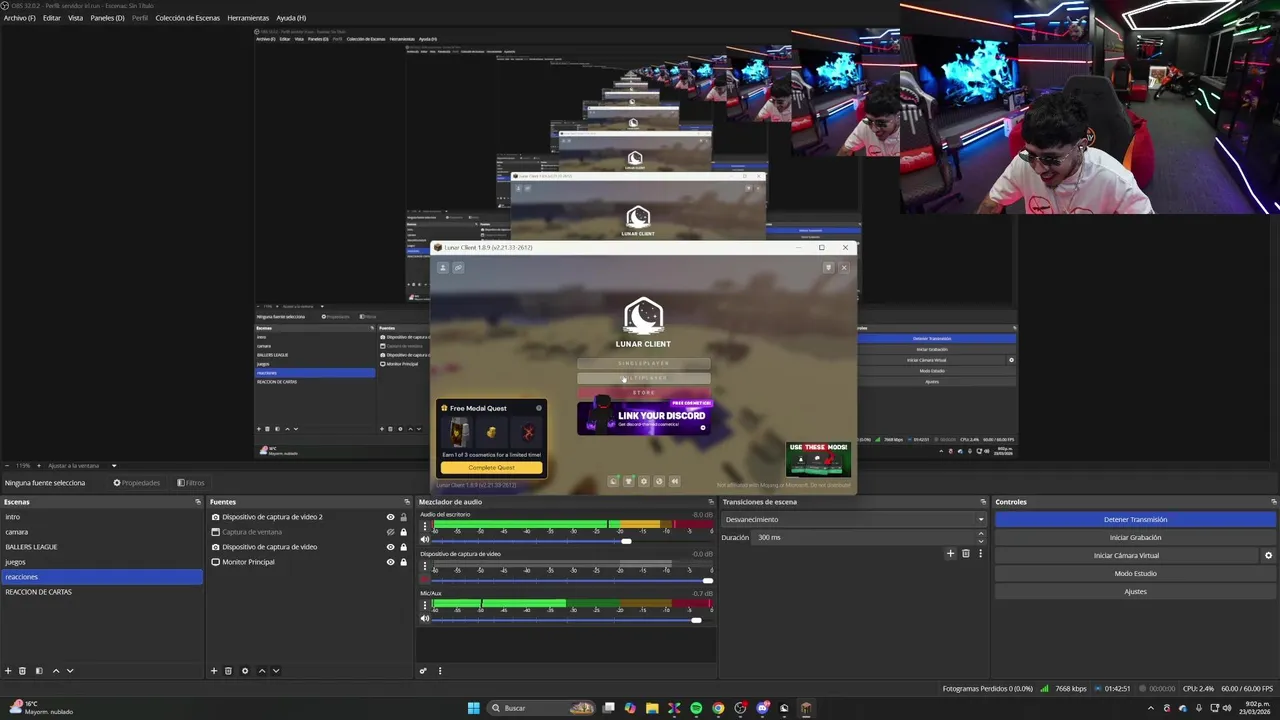Open Spotify from the taskbar
The height and width of the screenshot is (720, 1280).
pos(696,708)
